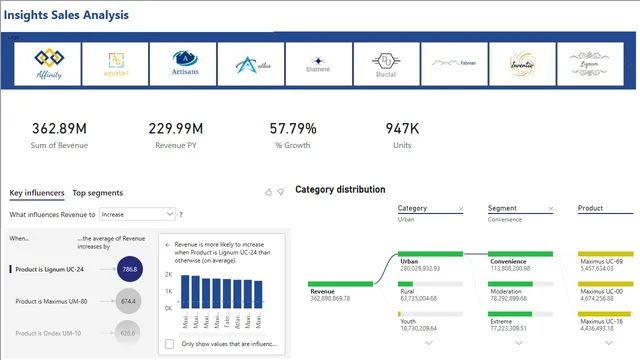Select the Convenience segment node
Image resolution: width=640 pixels, height=360 pixels.
[520, 261]
